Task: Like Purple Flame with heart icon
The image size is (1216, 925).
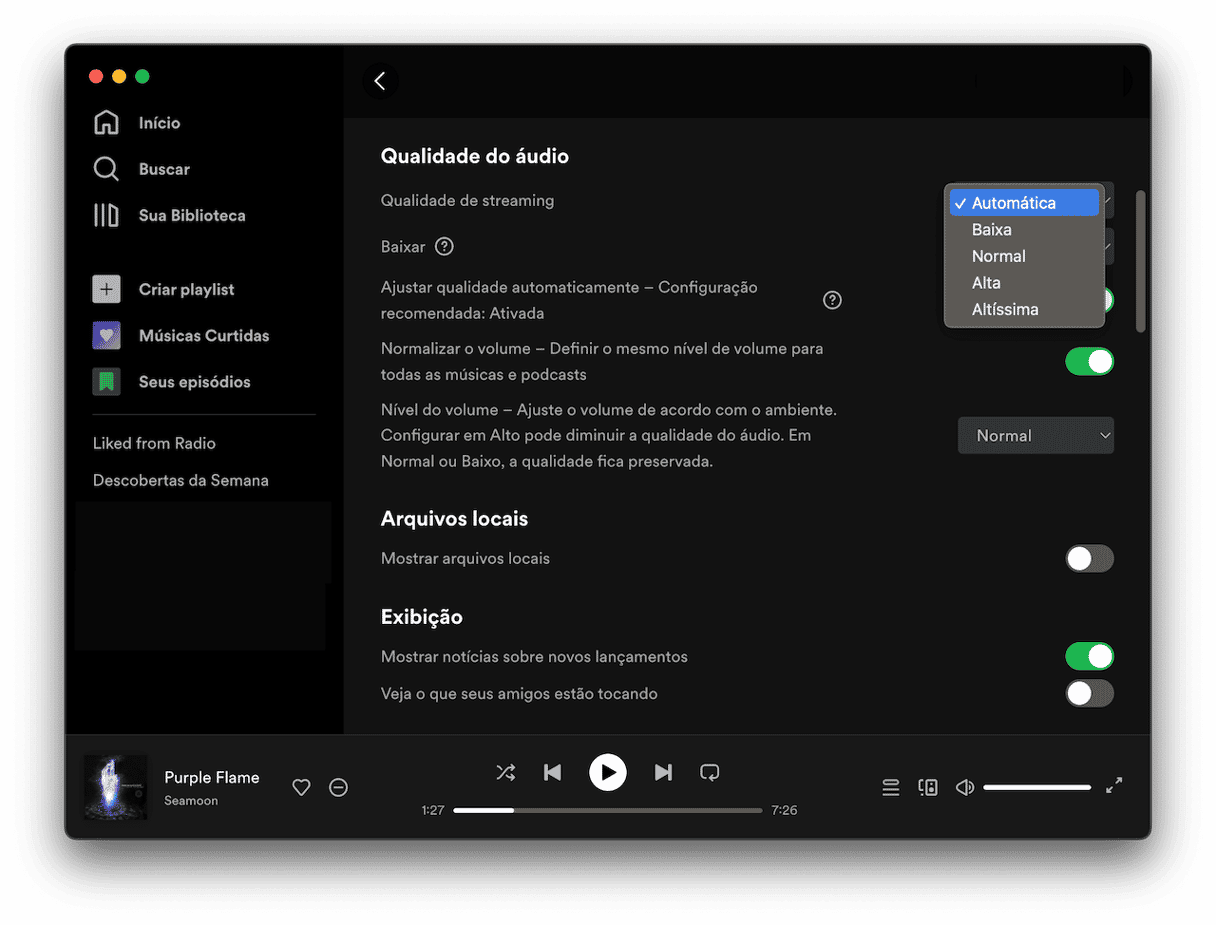Action: pos(301,788)
